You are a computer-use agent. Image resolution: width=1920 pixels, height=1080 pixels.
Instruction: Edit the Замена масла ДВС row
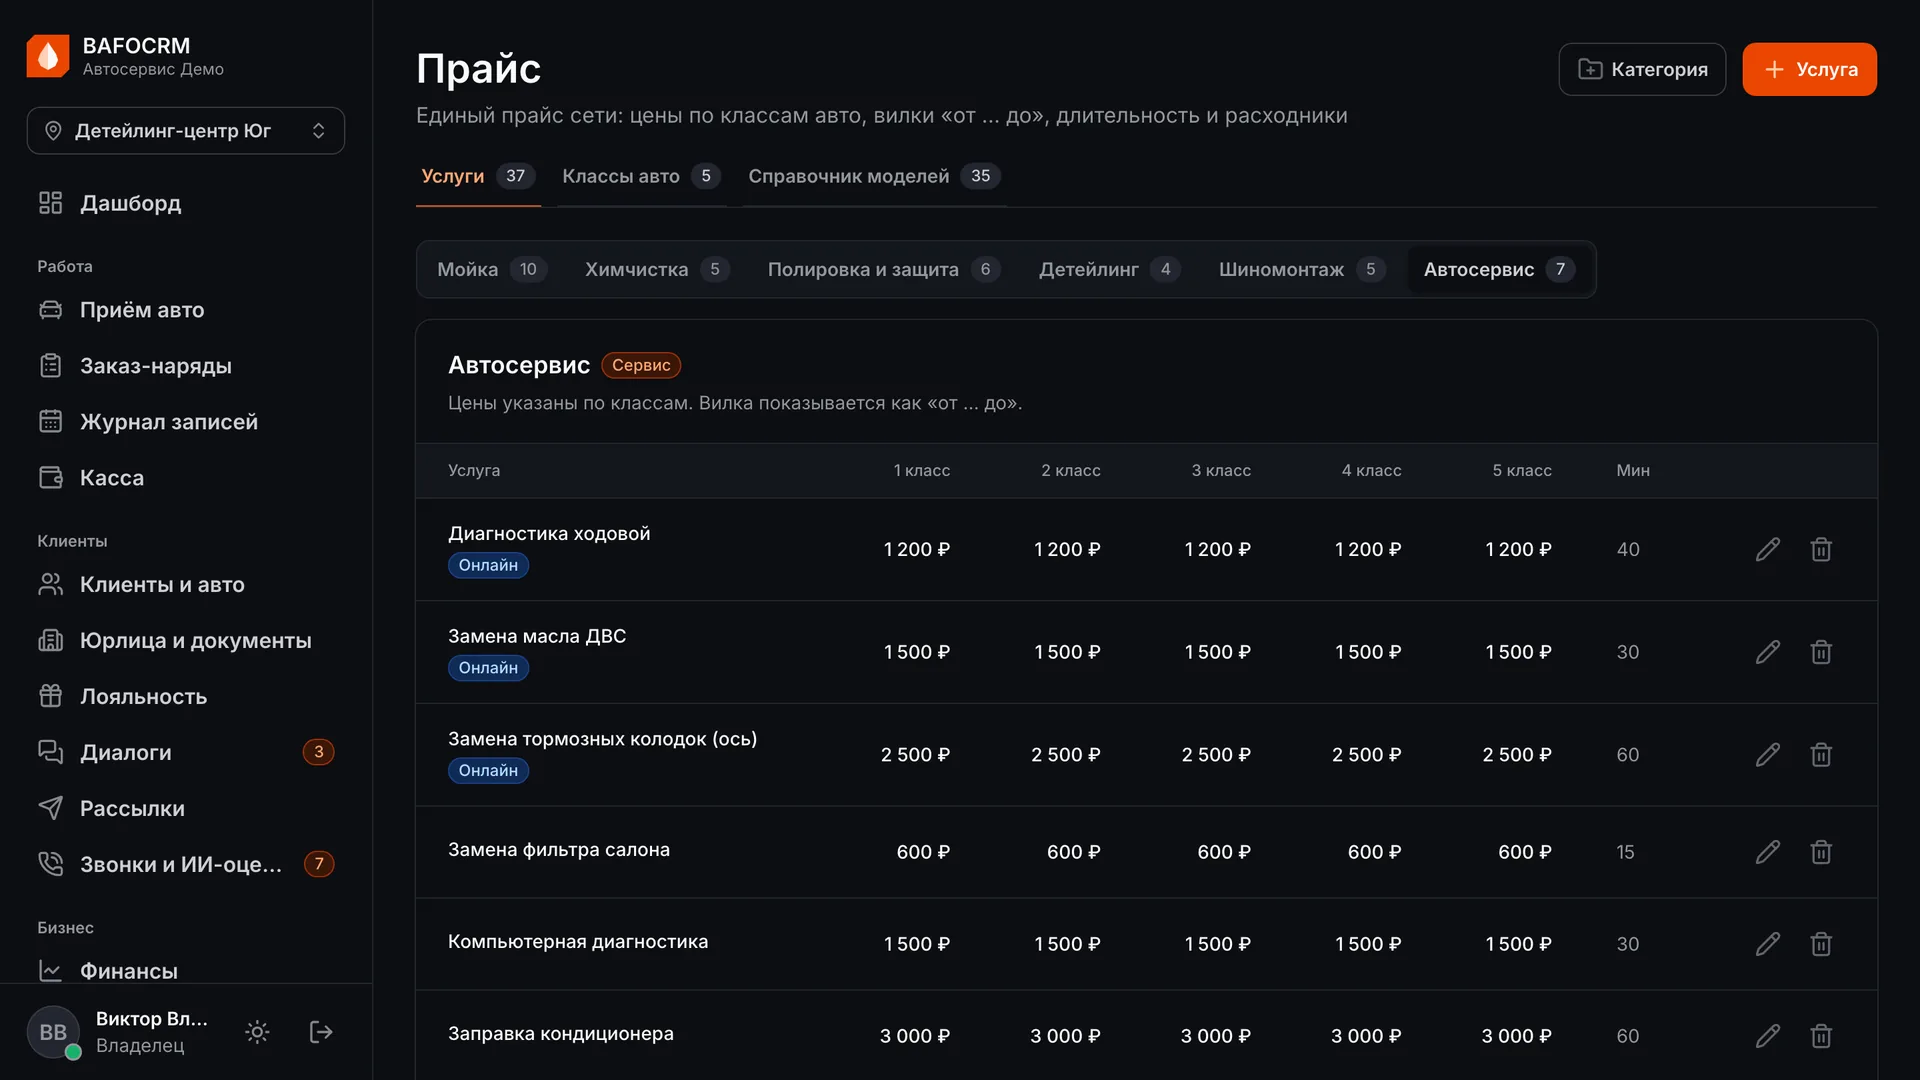tap(1767, 652)
